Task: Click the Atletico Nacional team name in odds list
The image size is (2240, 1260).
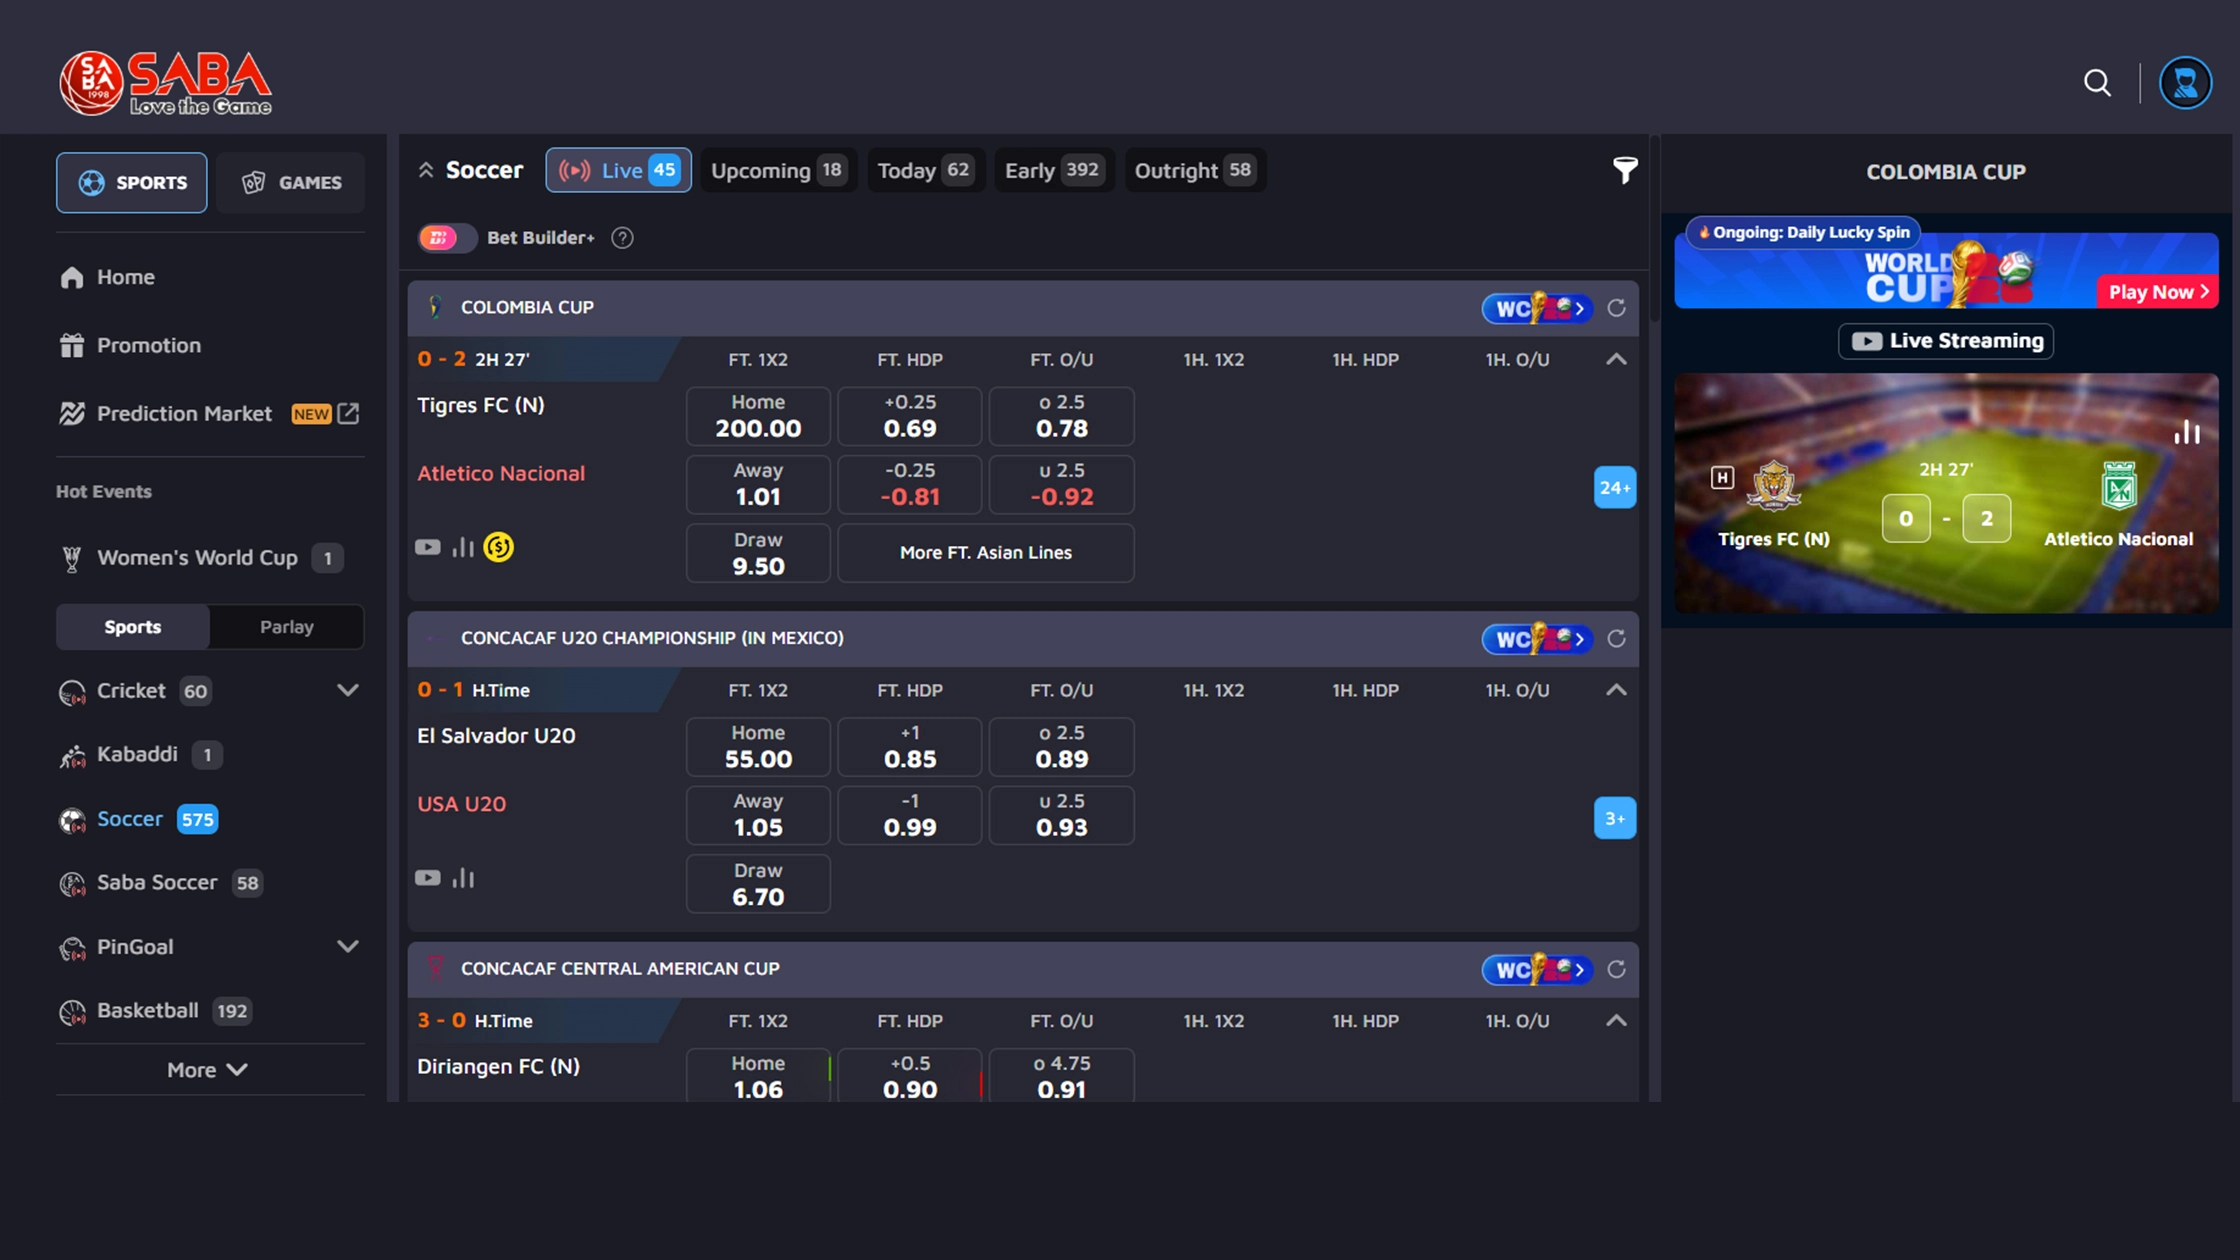Action: pyautogui.click(x=501, y=473)
